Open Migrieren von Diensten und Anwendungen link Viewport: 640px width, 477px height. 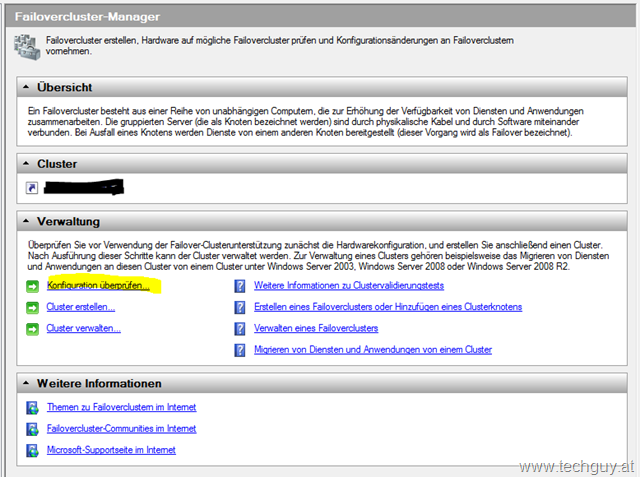click(x=373, y=350)
